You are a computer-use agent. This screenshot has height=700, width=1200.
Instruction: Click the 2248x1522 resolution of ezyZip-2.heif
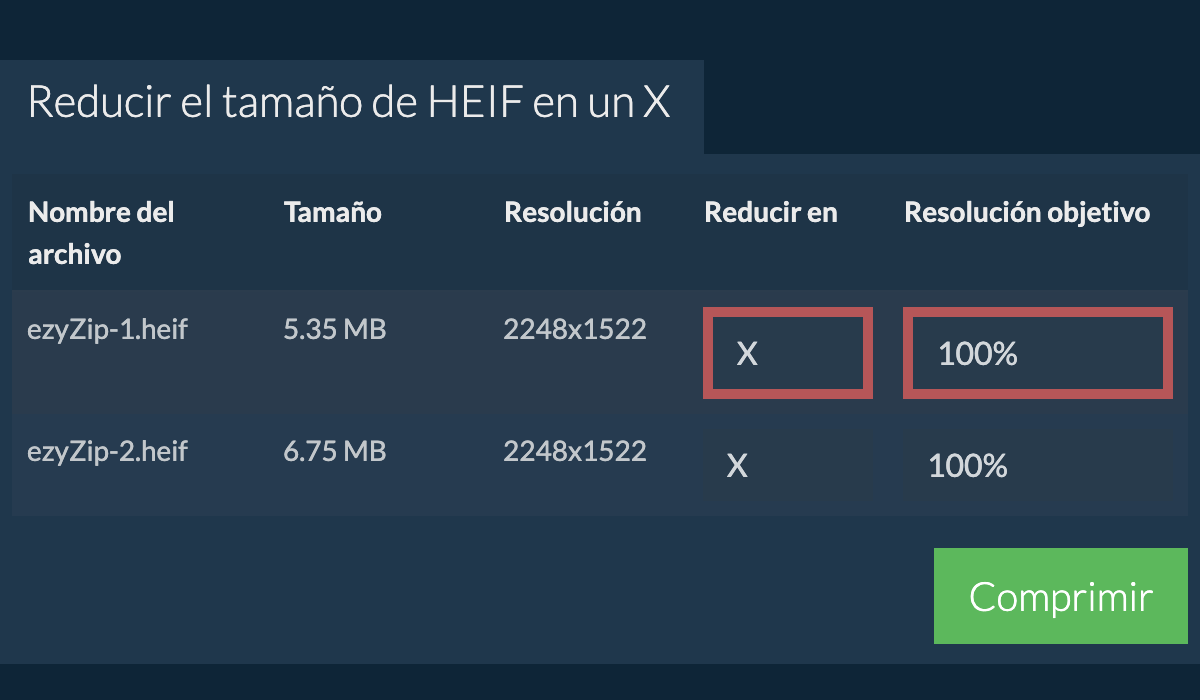575,451
